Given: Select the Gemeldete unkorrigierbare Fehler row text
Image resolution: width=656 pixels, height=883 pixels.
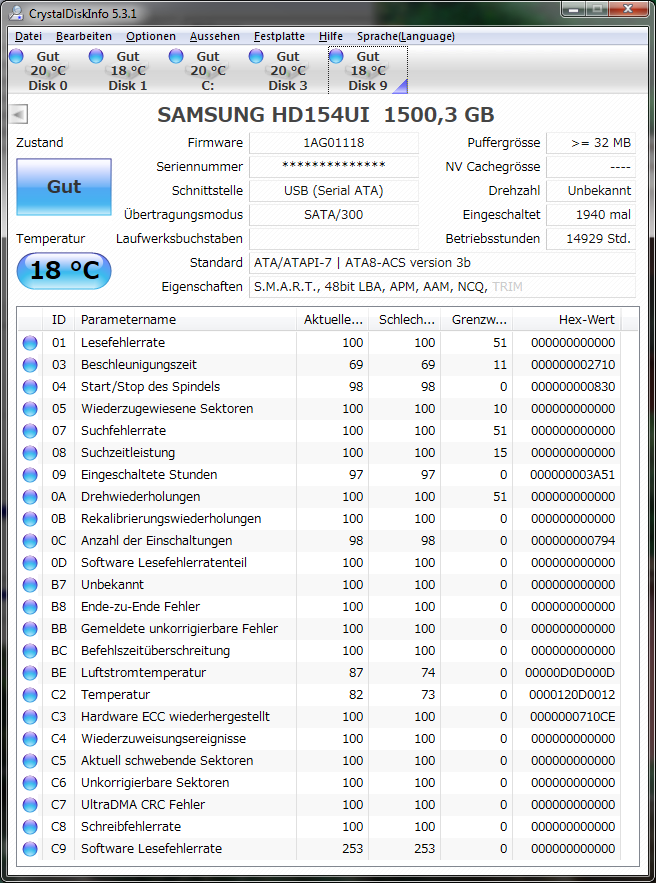Looking at the screenshot, I should coord(179,628).
